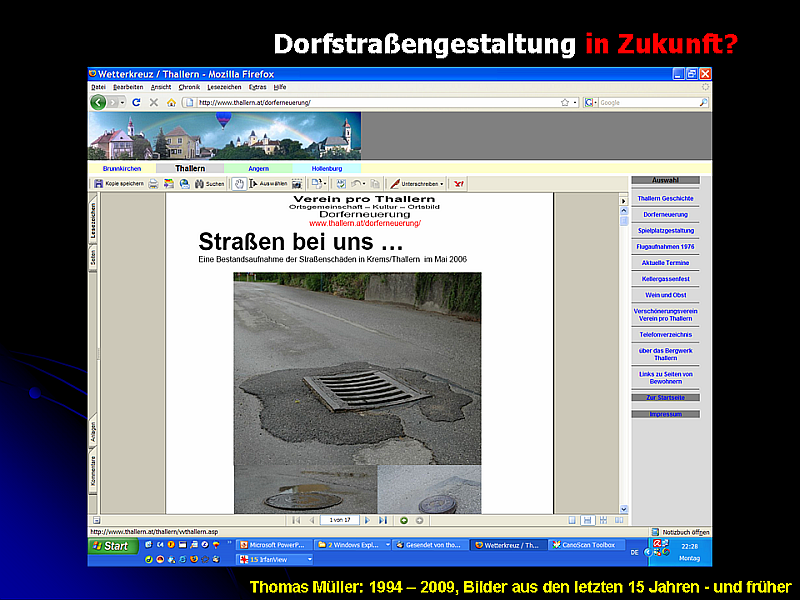Advance to next PDF page
Viewport: 800px width, 600px height.
(367, 520)
